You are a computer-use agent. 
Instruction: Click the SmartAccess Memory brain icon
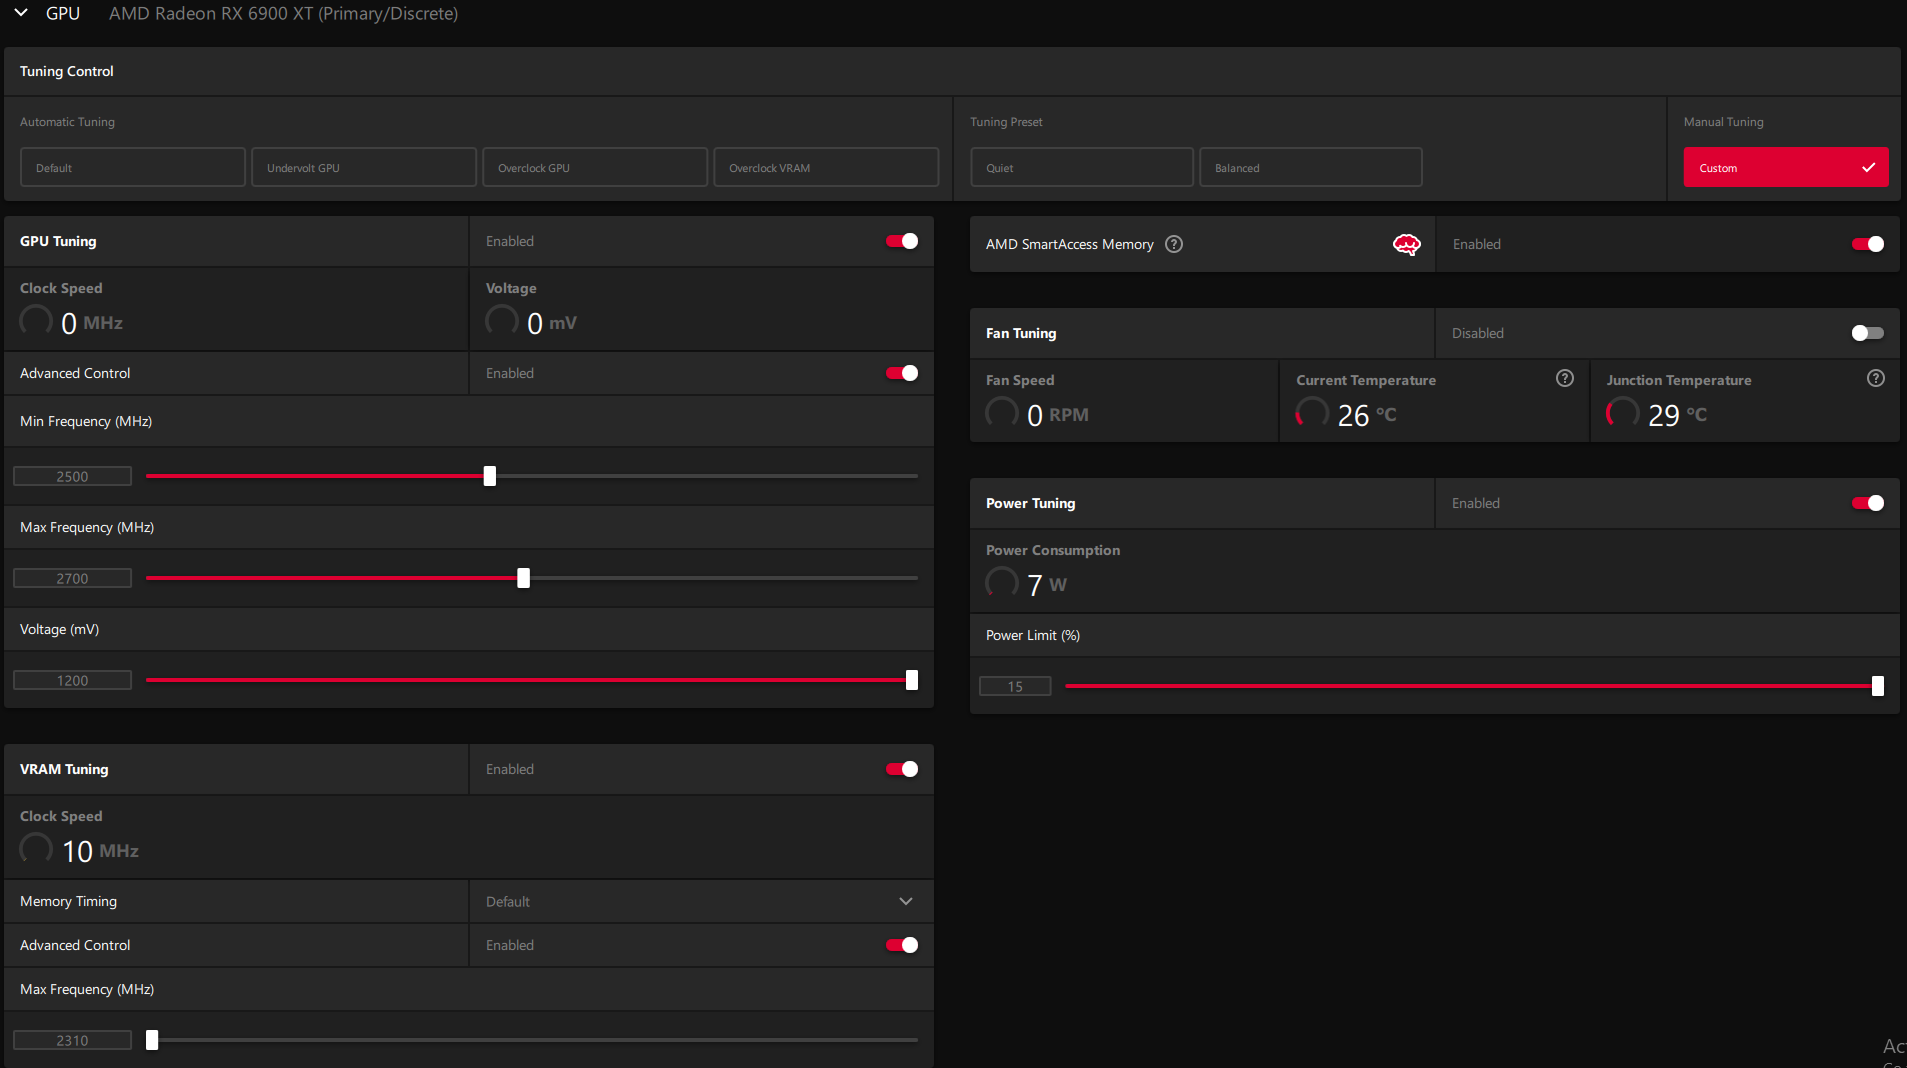(1406, 244)
